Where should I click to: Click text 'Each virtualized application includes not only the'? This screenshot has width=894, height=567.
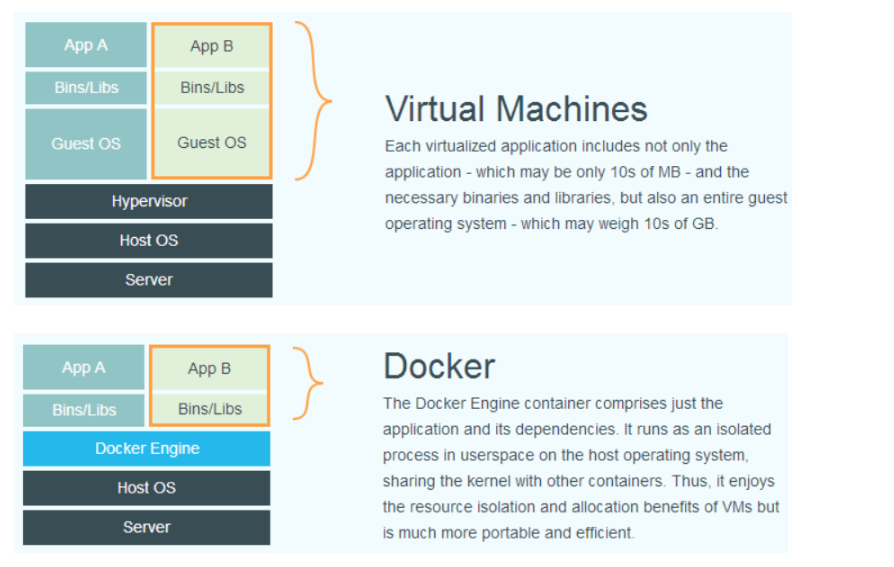[556, 147]
